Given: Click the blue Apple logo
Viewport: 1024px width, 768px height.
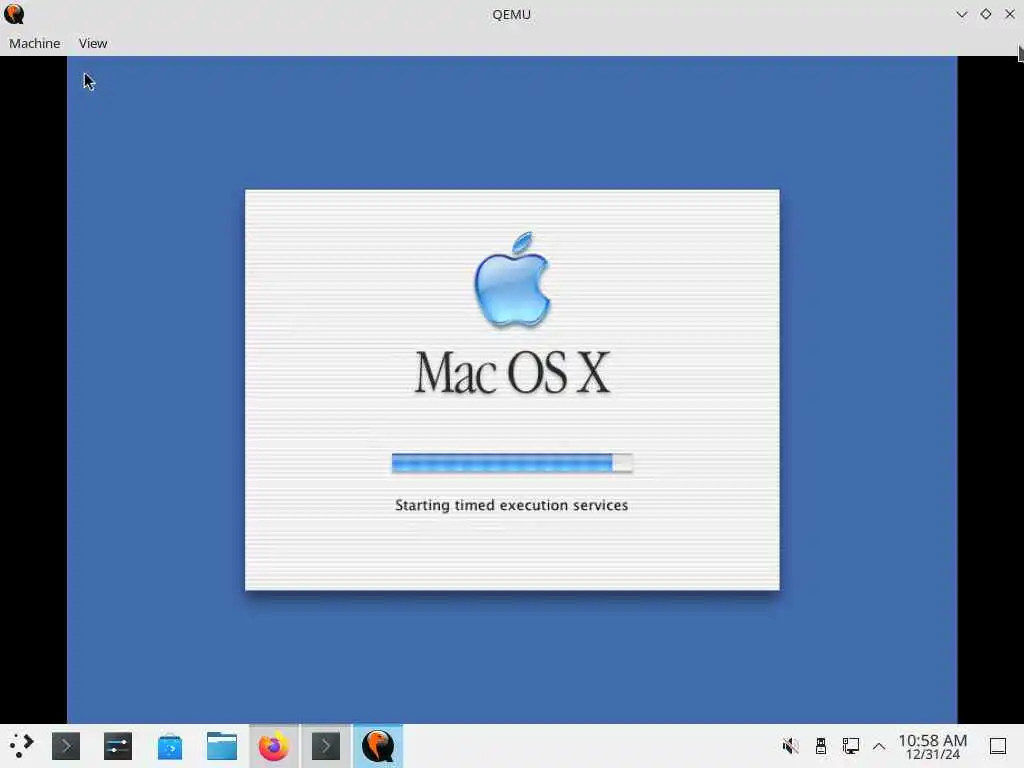Looking at the screenshot, I should 513,279.
